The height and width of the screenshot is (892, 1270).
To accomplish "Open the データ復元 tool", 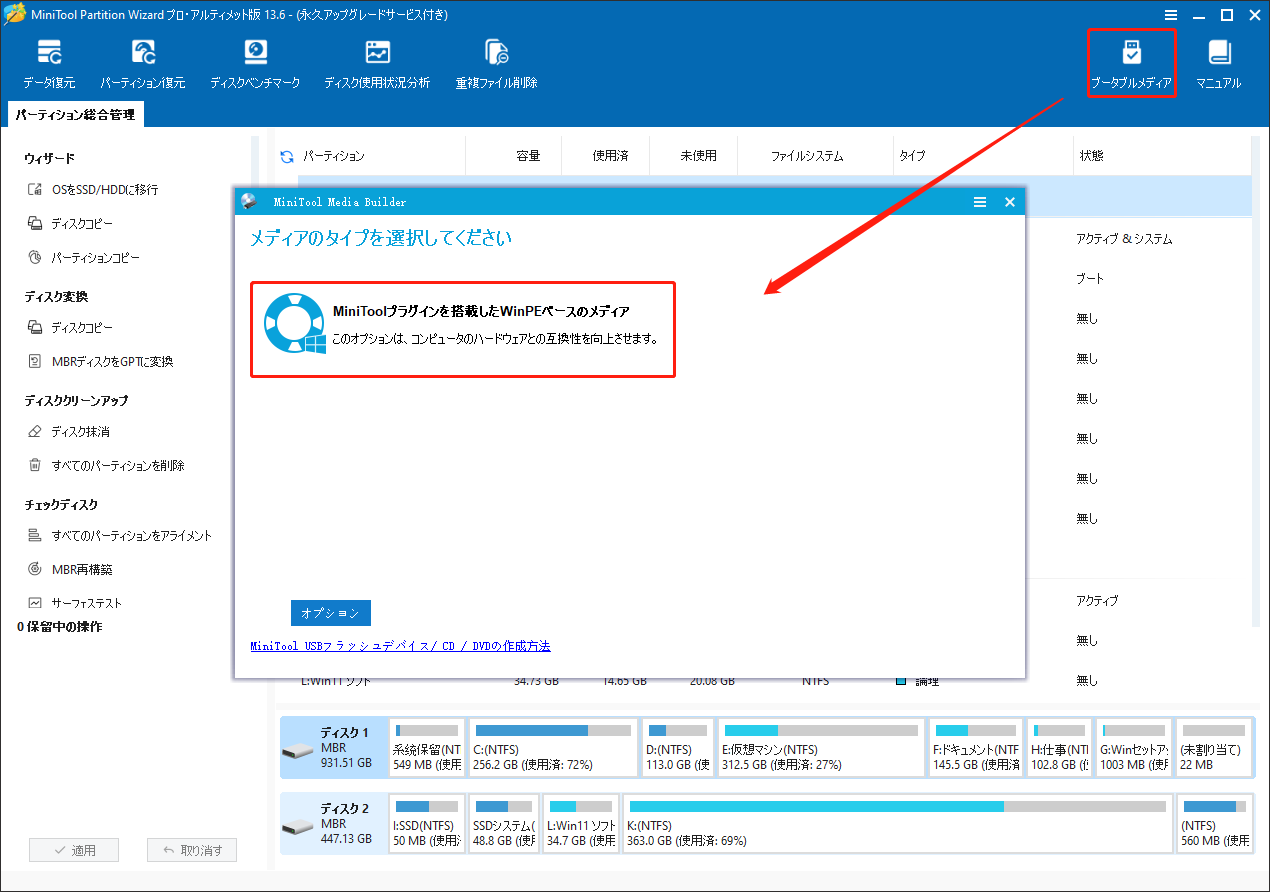I will pyautogui.click(x=49, y=65).
